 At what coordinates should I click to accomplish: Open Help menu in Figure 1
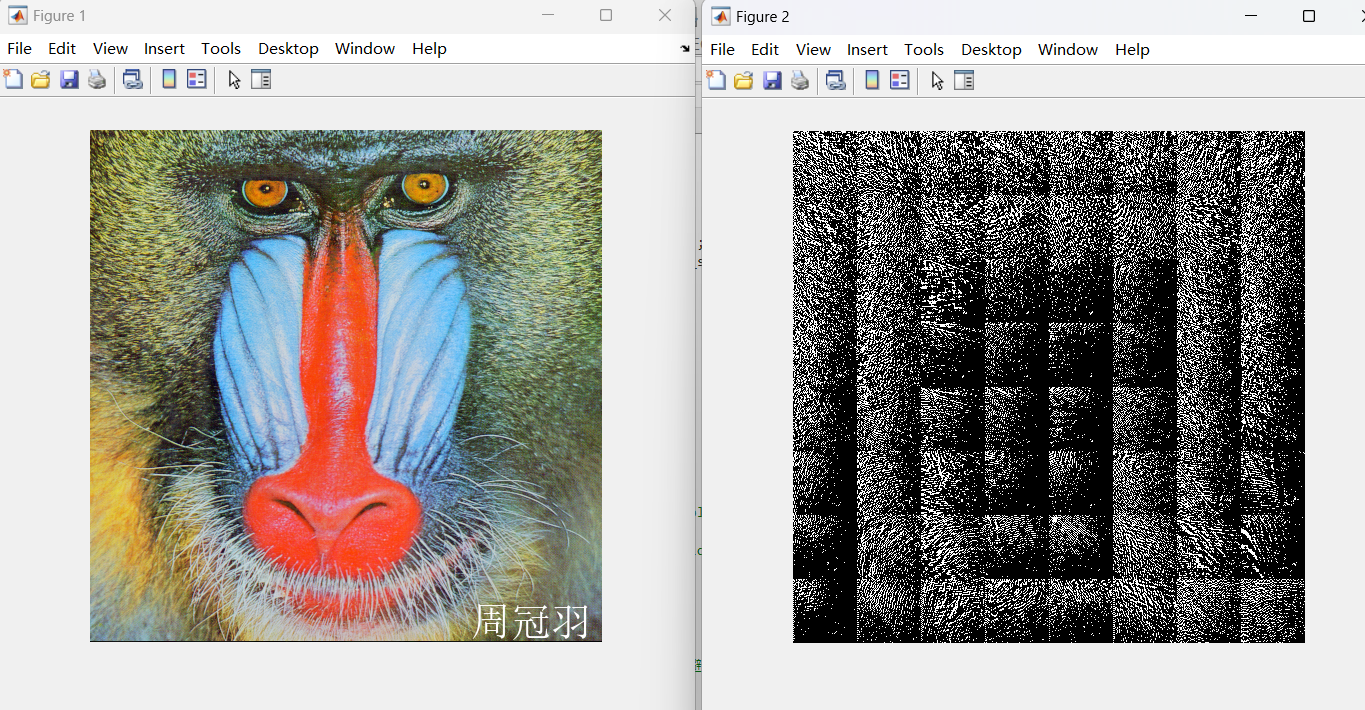point(429,48)
